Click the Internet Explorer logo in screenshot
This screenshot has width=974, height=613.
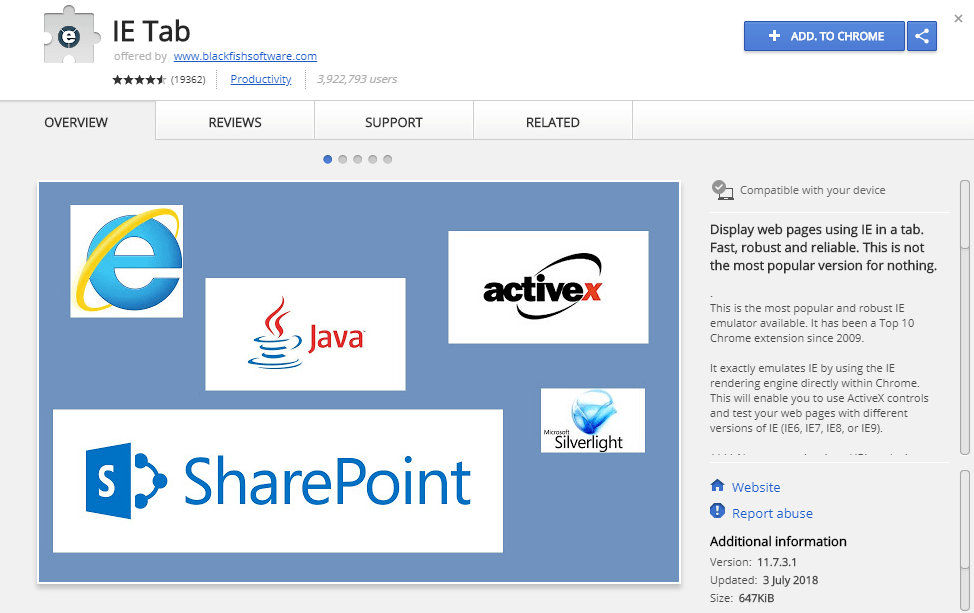point(127,261)
